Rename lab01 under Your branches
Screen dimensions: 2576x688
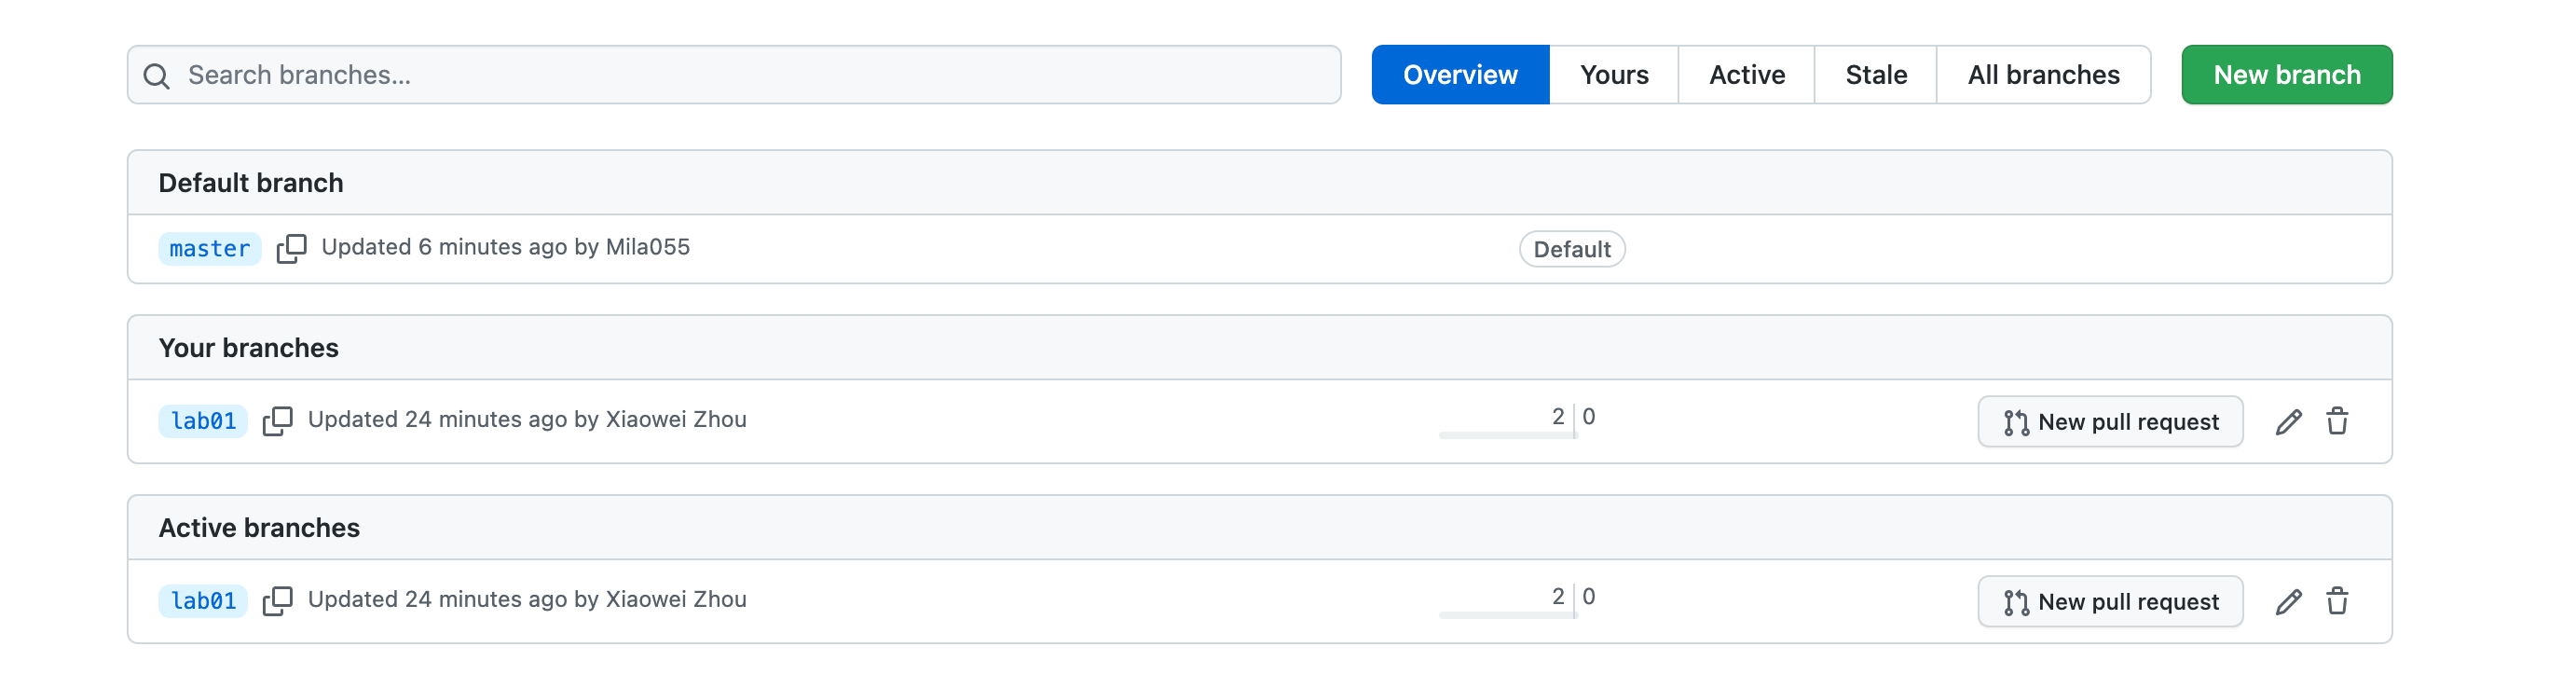2288,422
